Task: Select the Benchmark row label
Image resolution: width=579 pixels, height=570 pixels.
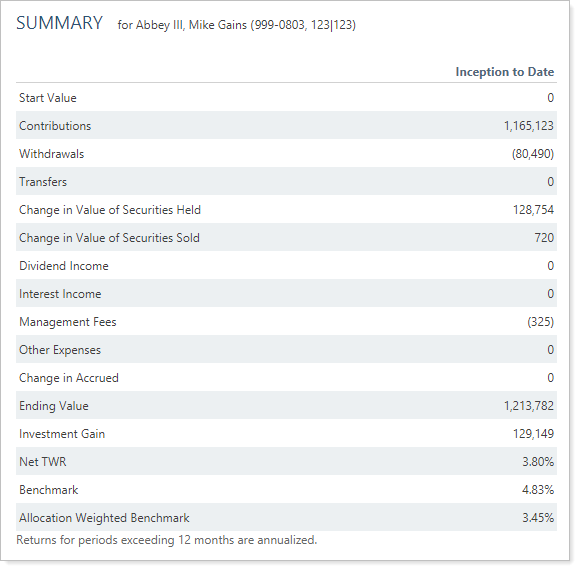Action: pos(48,490)
